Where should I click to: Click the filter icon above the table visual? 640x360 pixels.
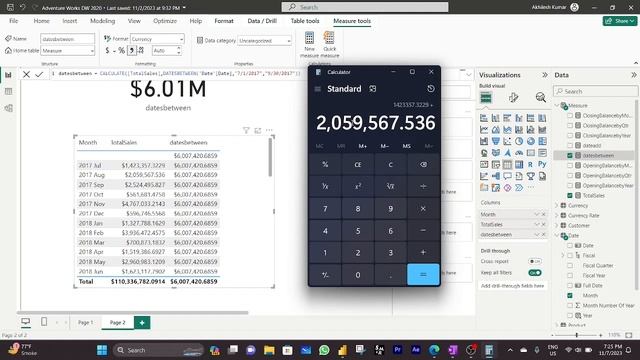(x=246, y=130)
